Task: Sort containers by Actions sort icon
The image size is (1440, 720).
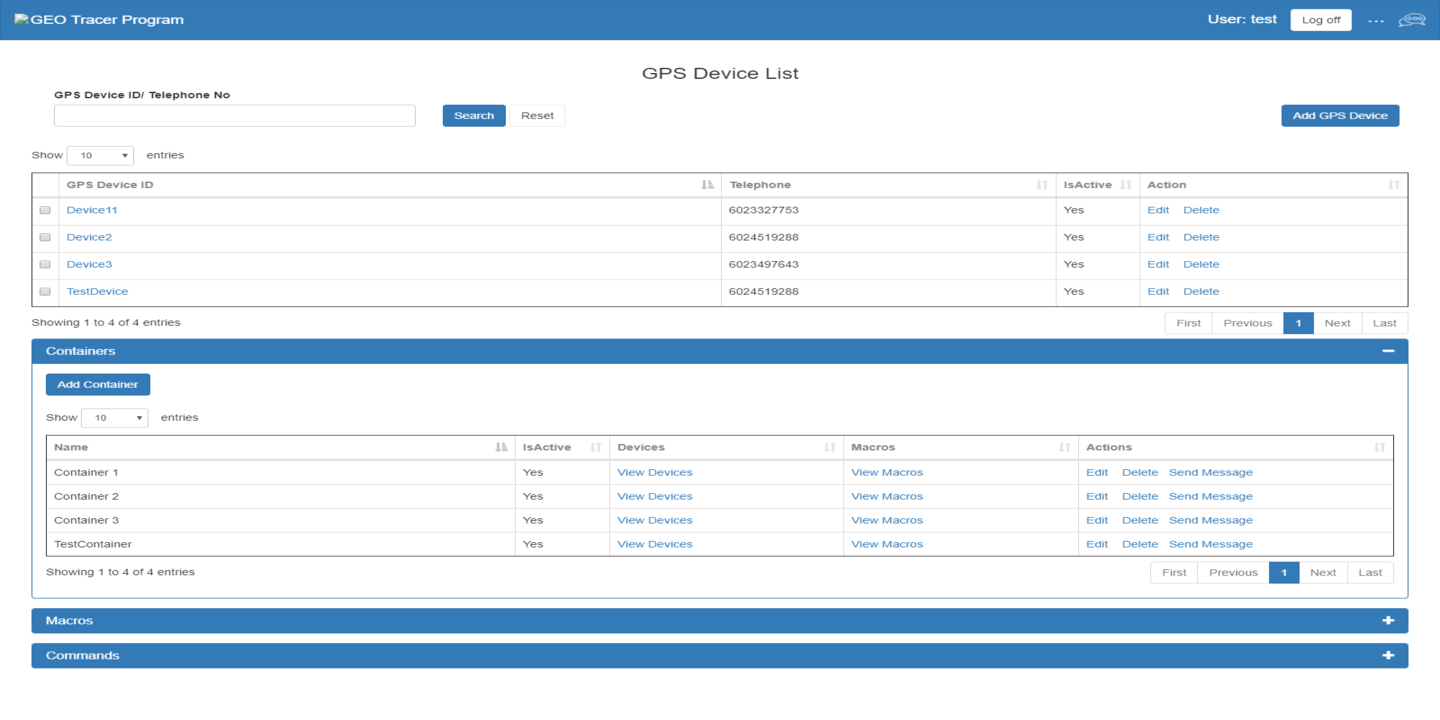Action: (x=1380, y=447)
